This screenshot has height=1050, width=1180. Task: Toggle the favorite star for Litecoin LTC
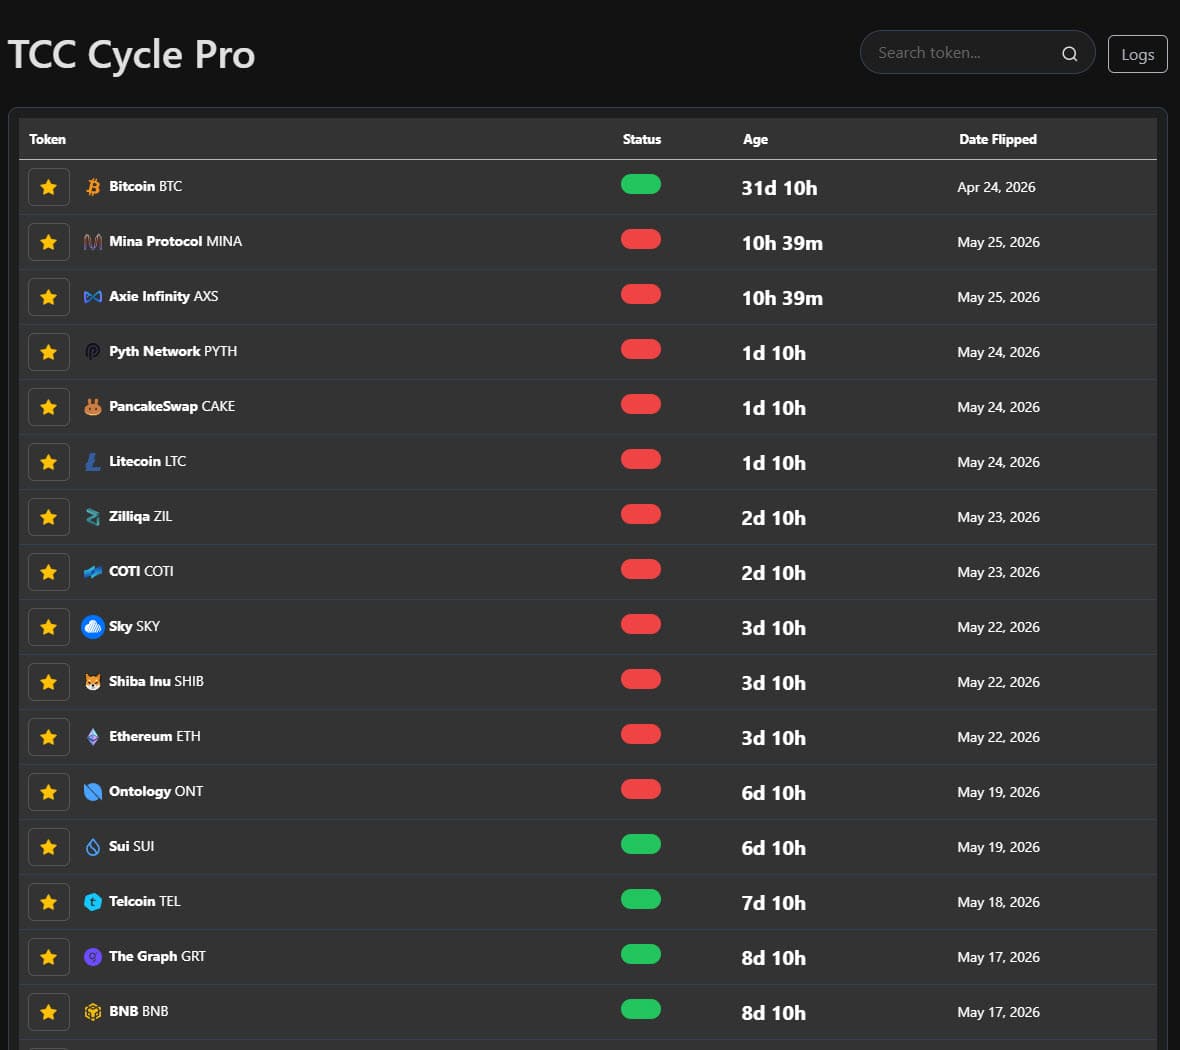click(49, 462)
